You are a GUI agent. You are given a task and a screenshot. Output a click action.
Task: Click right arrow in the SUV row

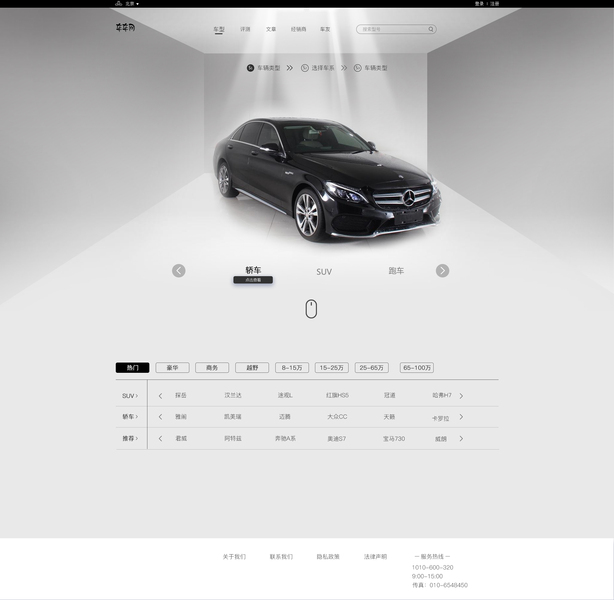[461, 396]
